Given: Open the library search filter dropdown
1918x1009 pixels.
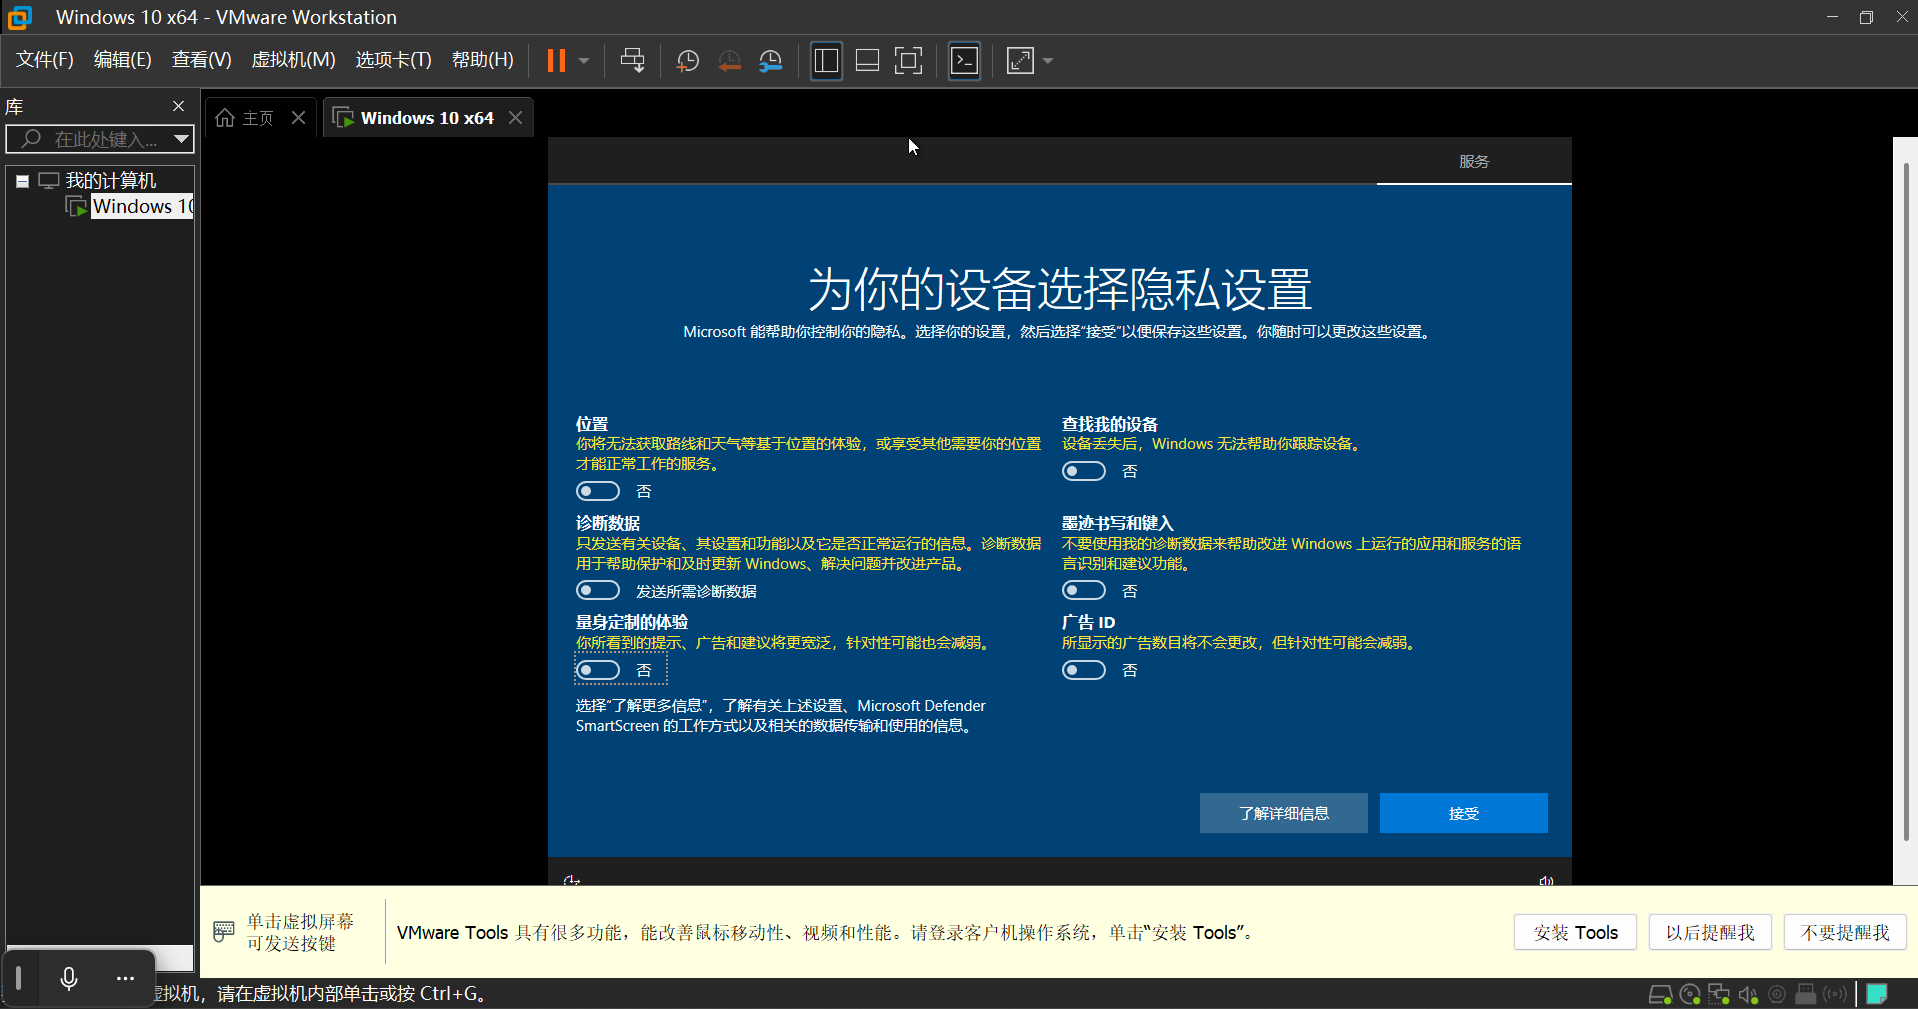Looking at the screenshot, I should tap(181, 139).
